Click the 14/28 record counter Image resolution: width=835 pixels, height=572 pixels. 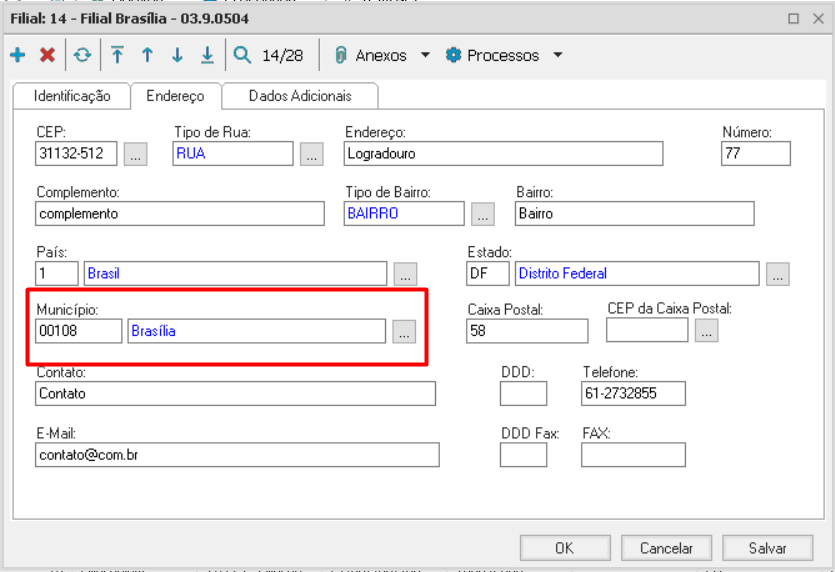[x=283, y=55]
